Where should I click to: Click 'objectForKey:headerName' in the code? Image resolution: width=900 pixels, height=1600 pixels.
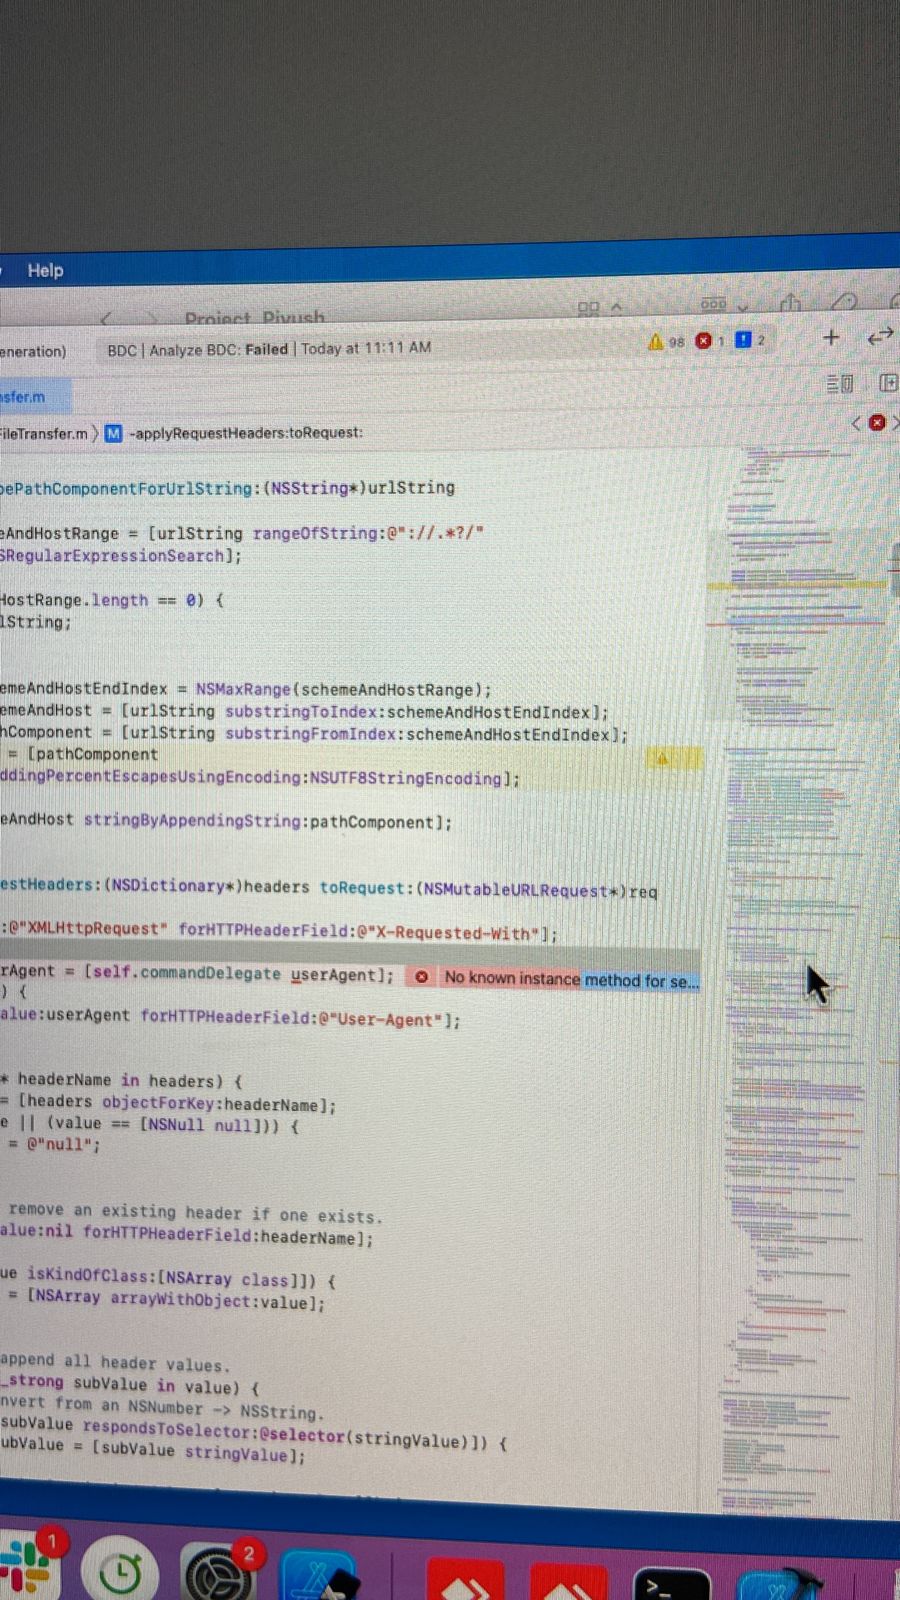219,1103
